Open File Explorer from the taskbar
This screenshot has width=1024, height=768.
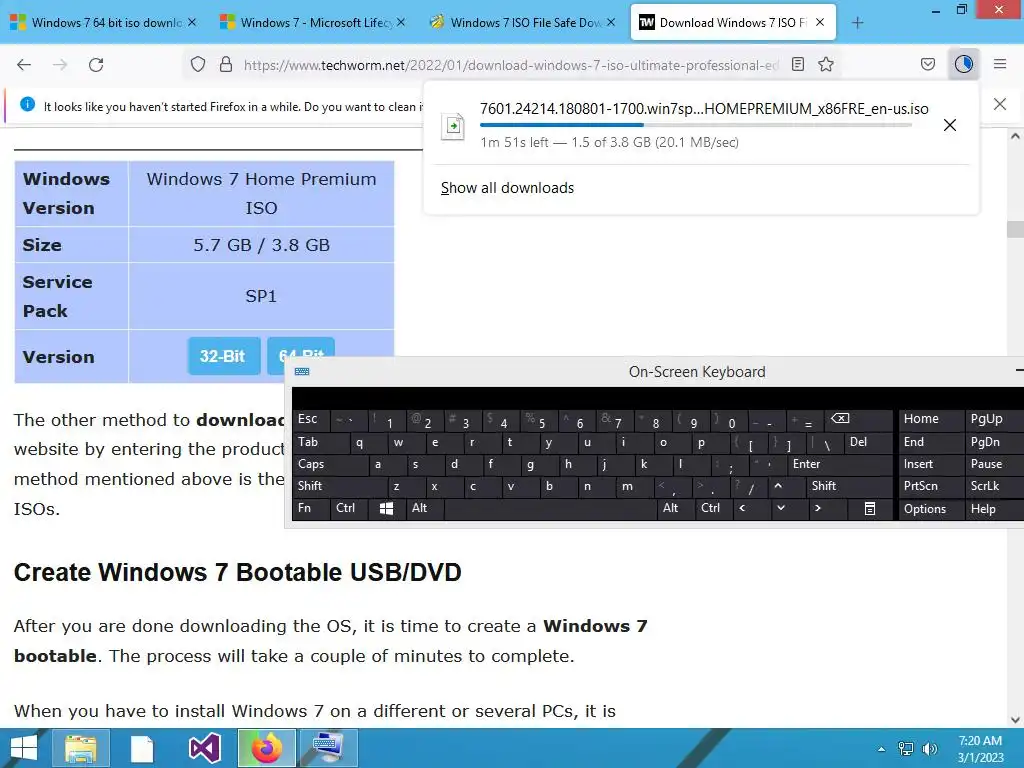pos(80,748)
